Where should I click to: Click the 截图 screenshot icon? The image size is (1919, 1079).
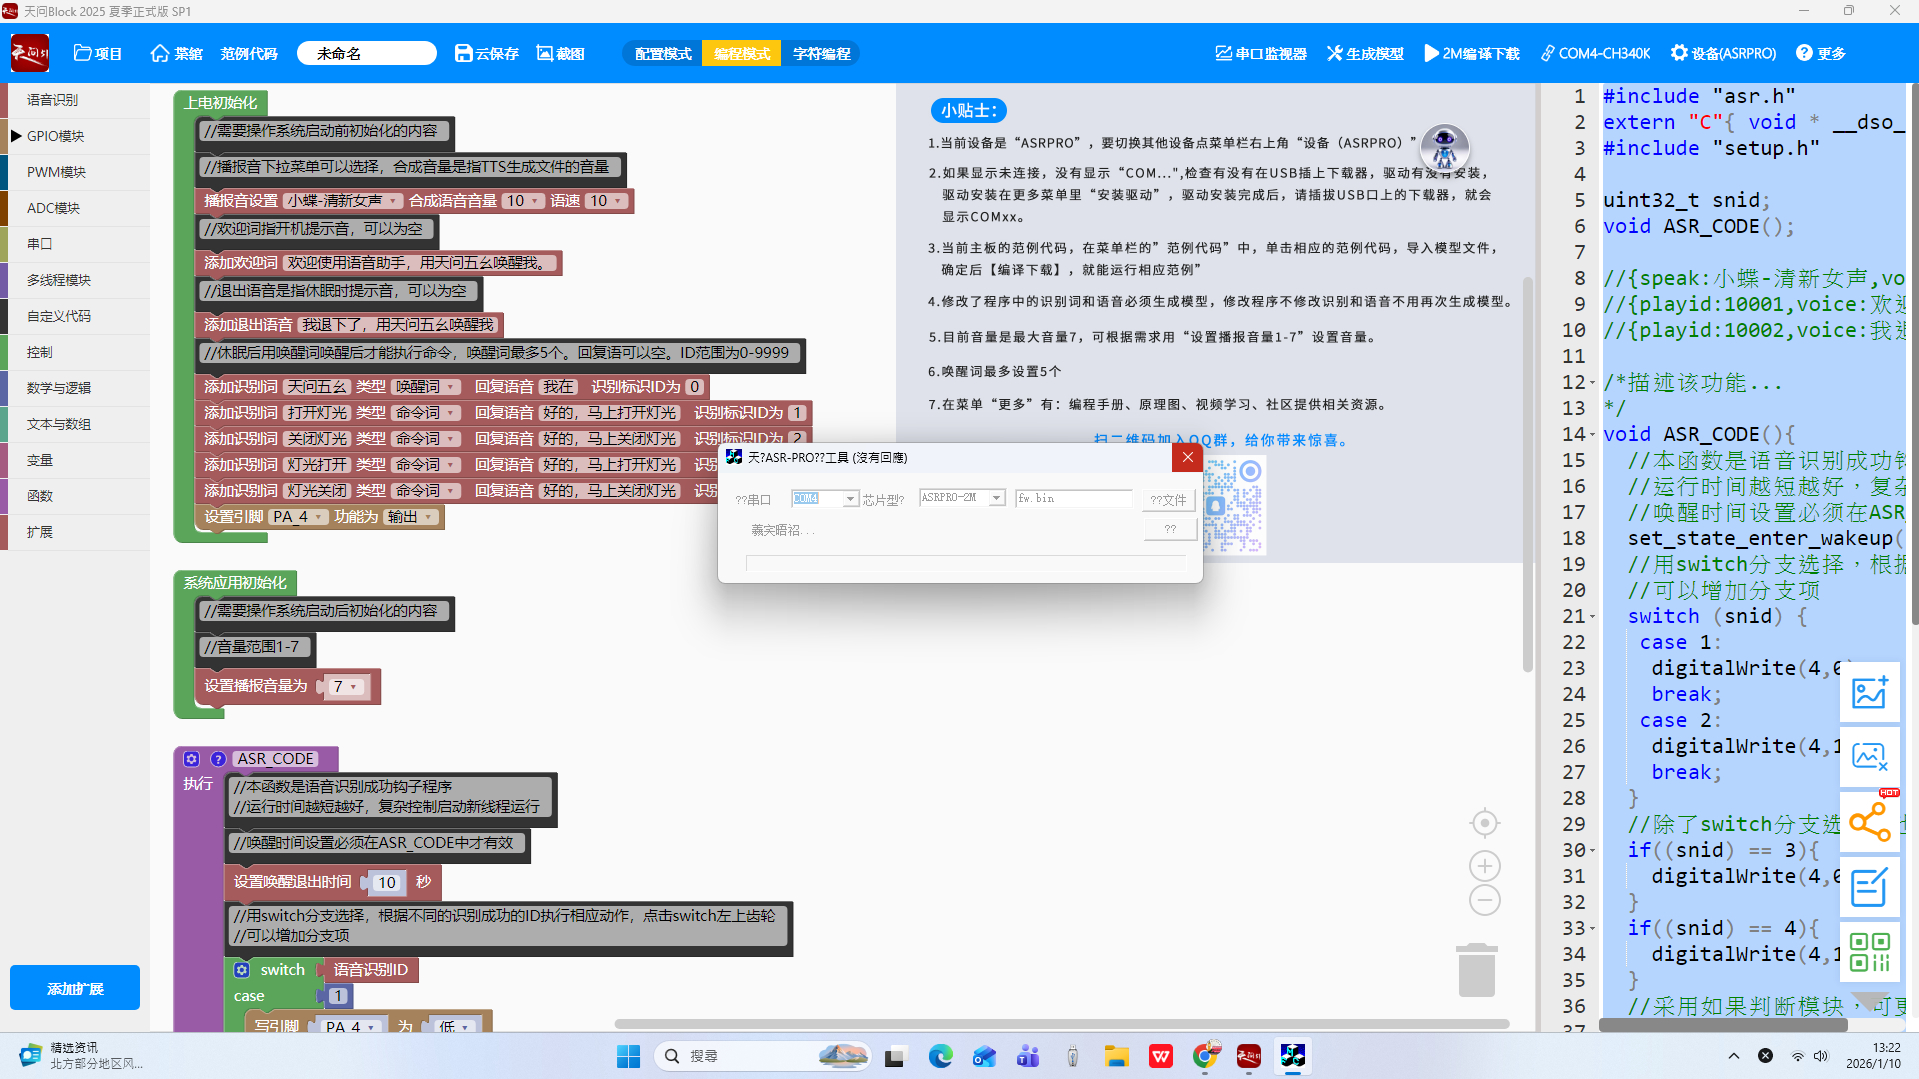[x=560, y=54]
